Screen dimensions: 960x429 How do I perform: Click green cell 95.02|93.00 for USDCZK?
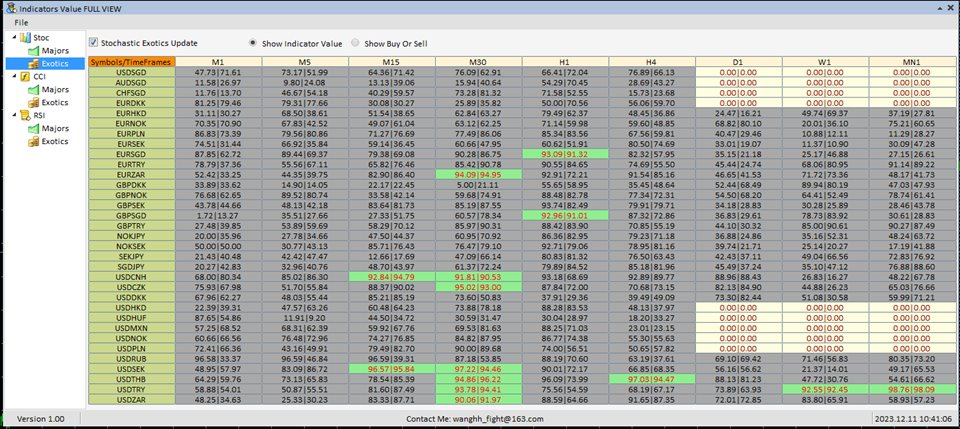click(x=479, y=287)
